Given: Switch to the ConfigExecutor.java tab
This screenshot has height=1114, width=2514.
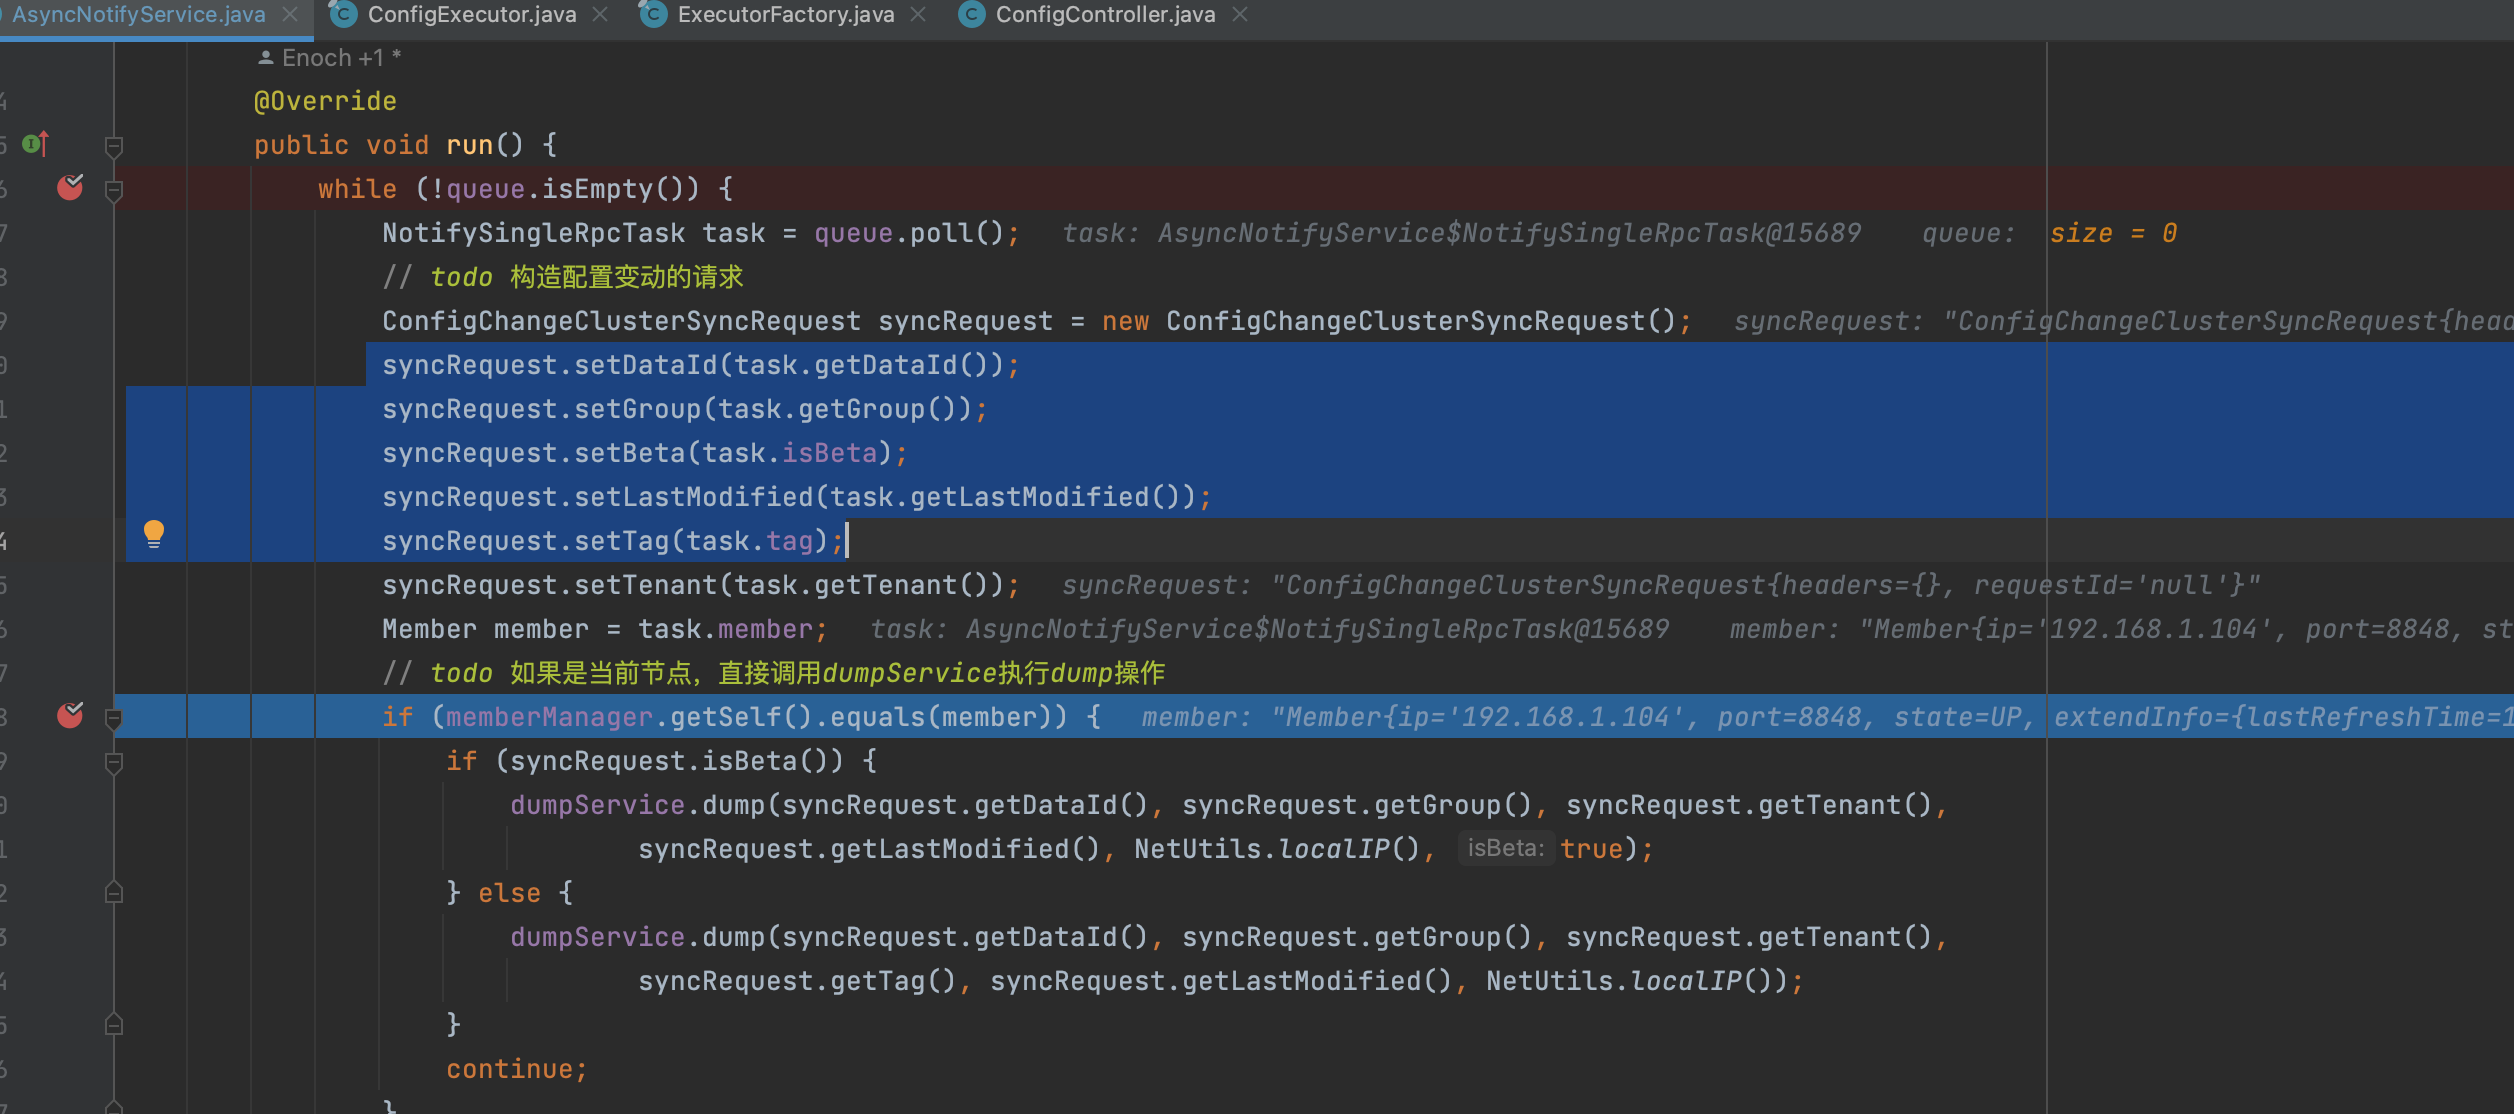Looking at the screenshot, I should click(x=471, y=15).
